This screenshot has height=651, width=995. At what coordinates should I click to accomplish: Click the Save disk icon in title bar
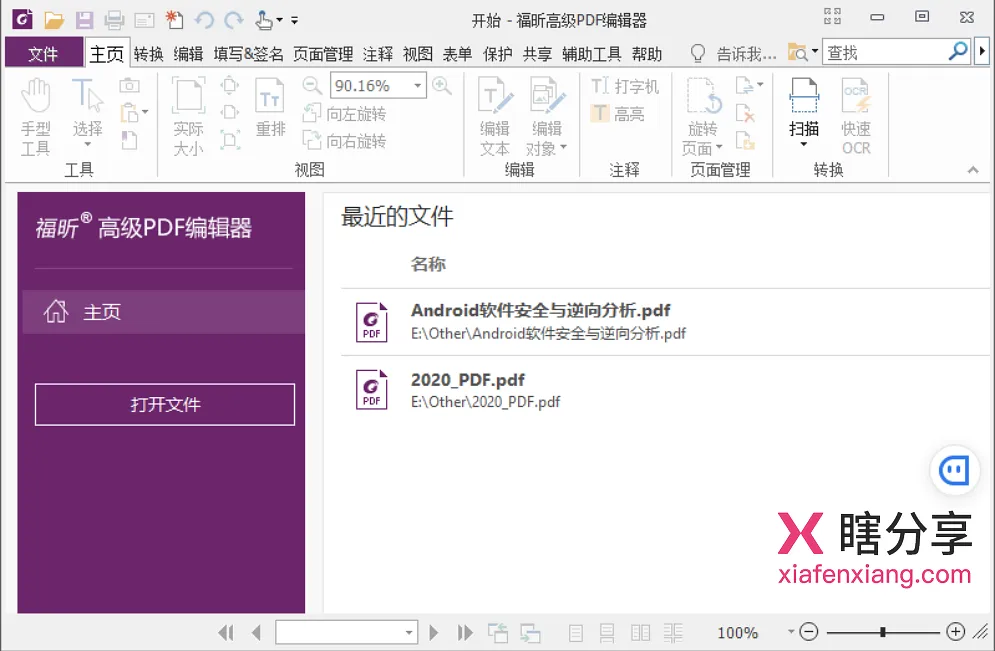(x=84, y=20)
